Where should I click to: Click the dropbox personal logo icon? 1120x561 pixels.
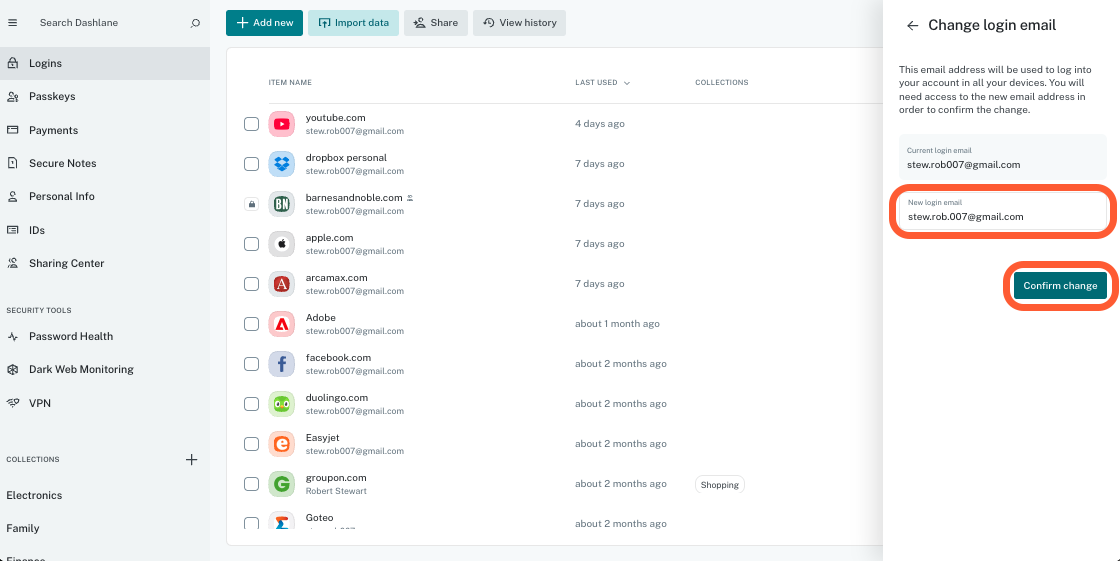coord(281,164)
